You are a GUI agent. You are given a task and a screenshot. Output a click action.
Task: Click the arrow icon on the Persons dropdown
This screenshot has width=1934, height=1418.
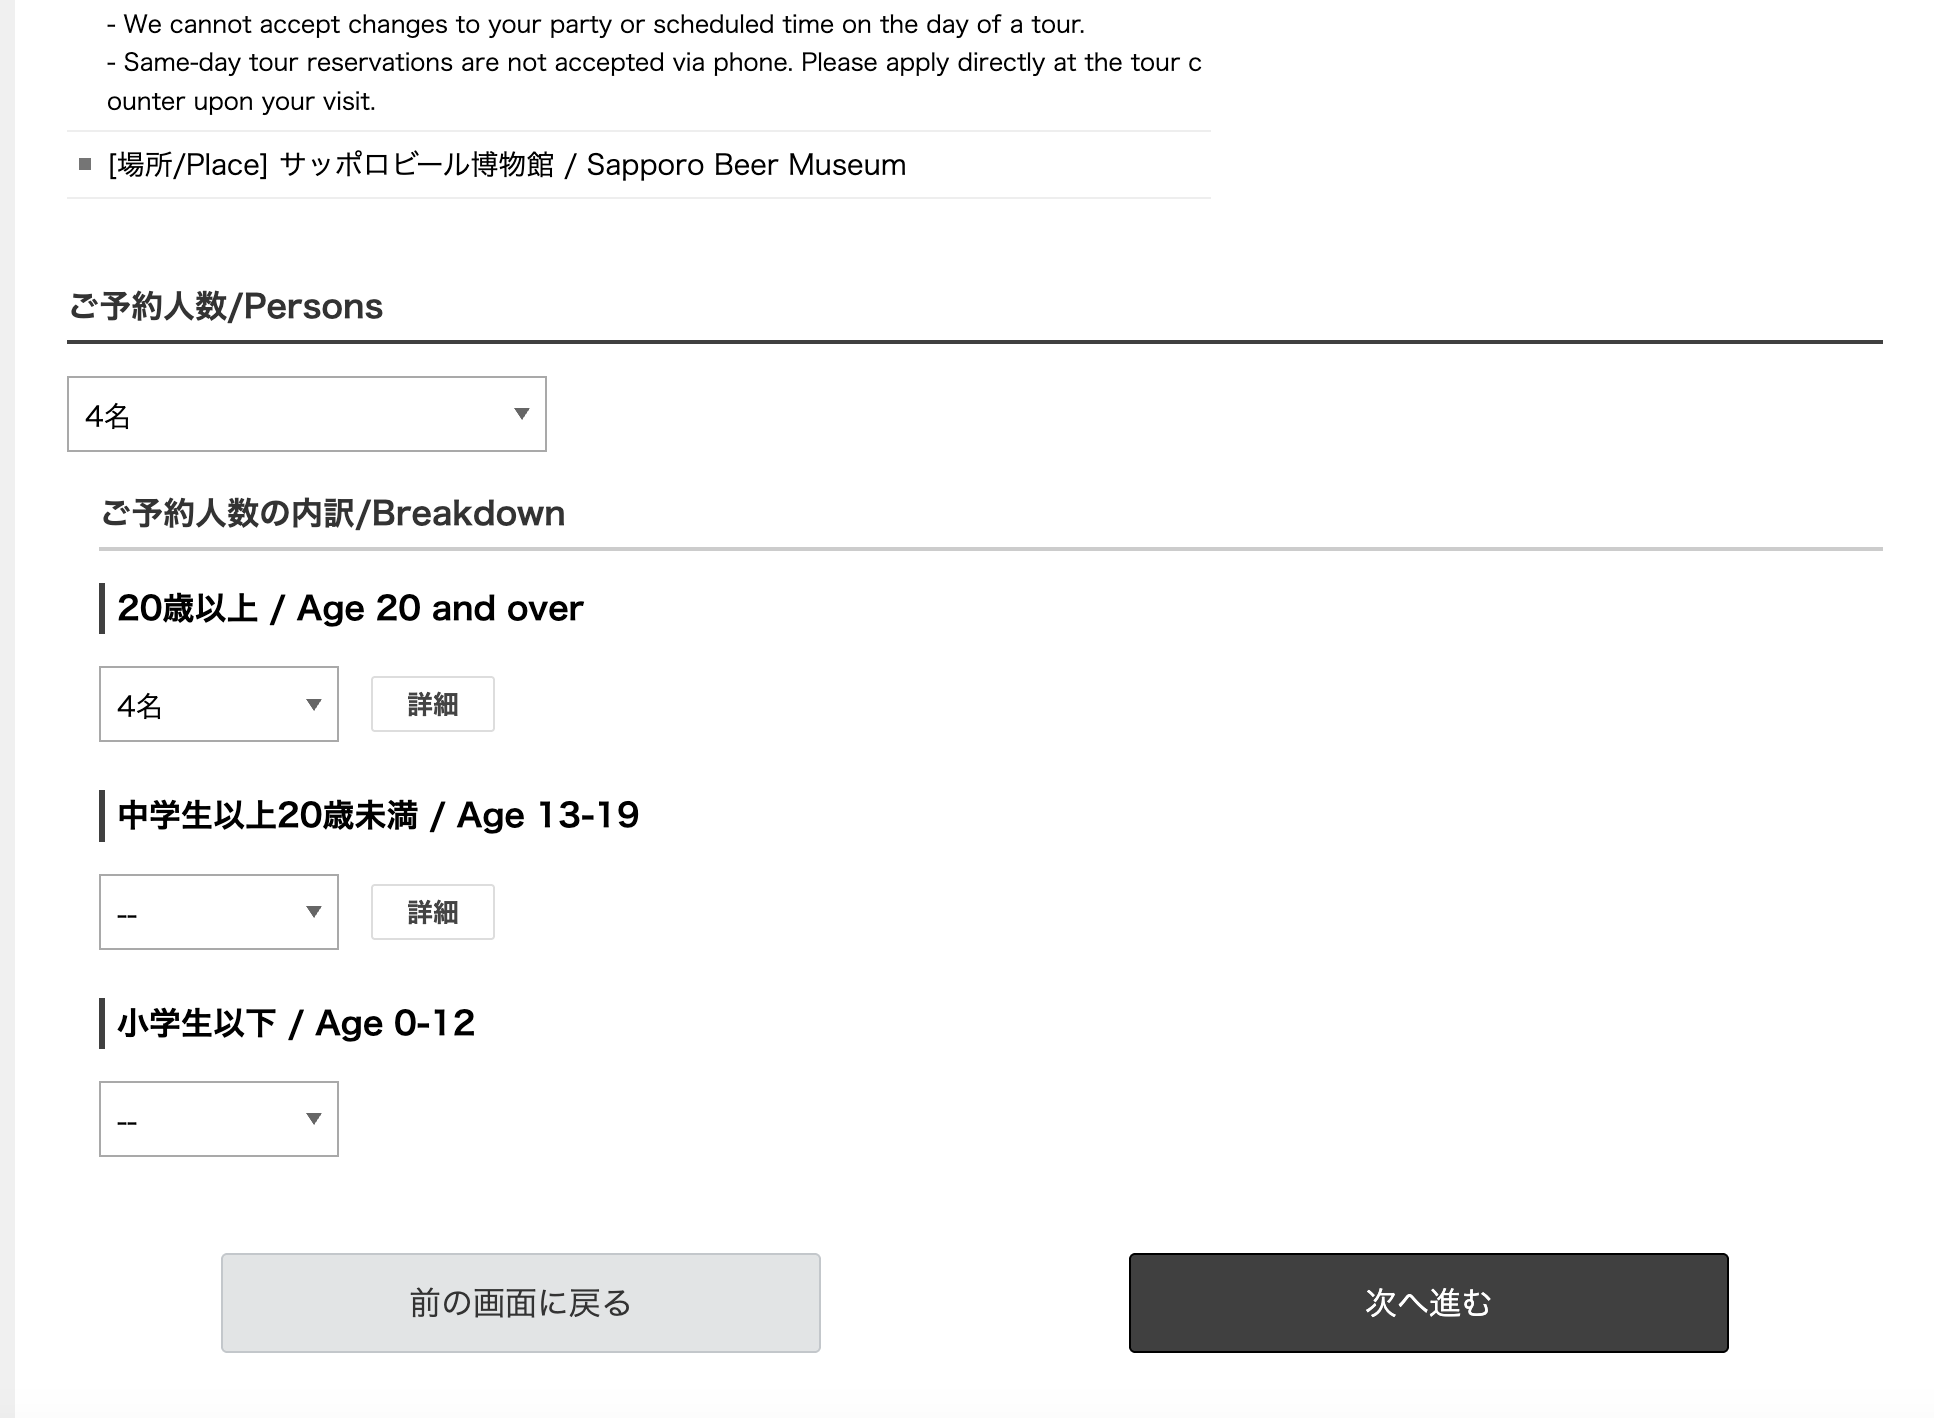tap(521, 414)
